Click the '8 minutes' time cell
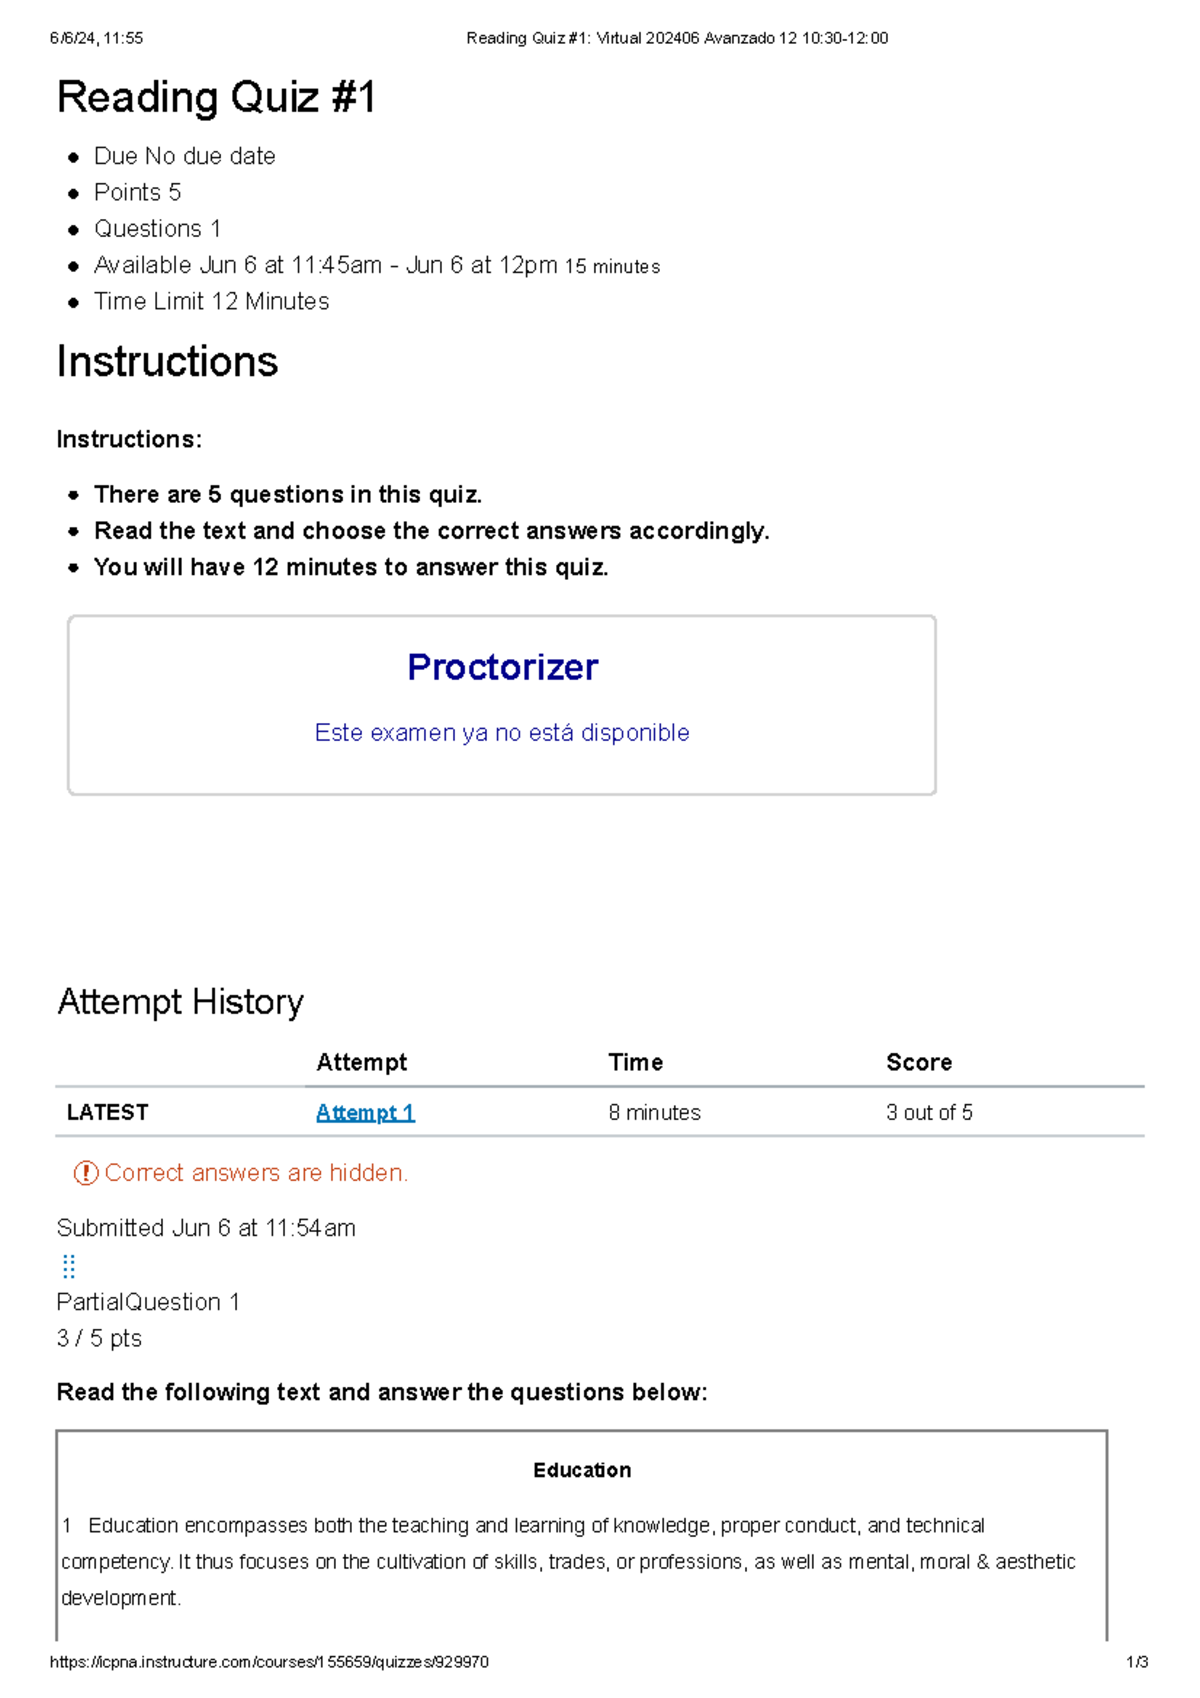 654,1112
